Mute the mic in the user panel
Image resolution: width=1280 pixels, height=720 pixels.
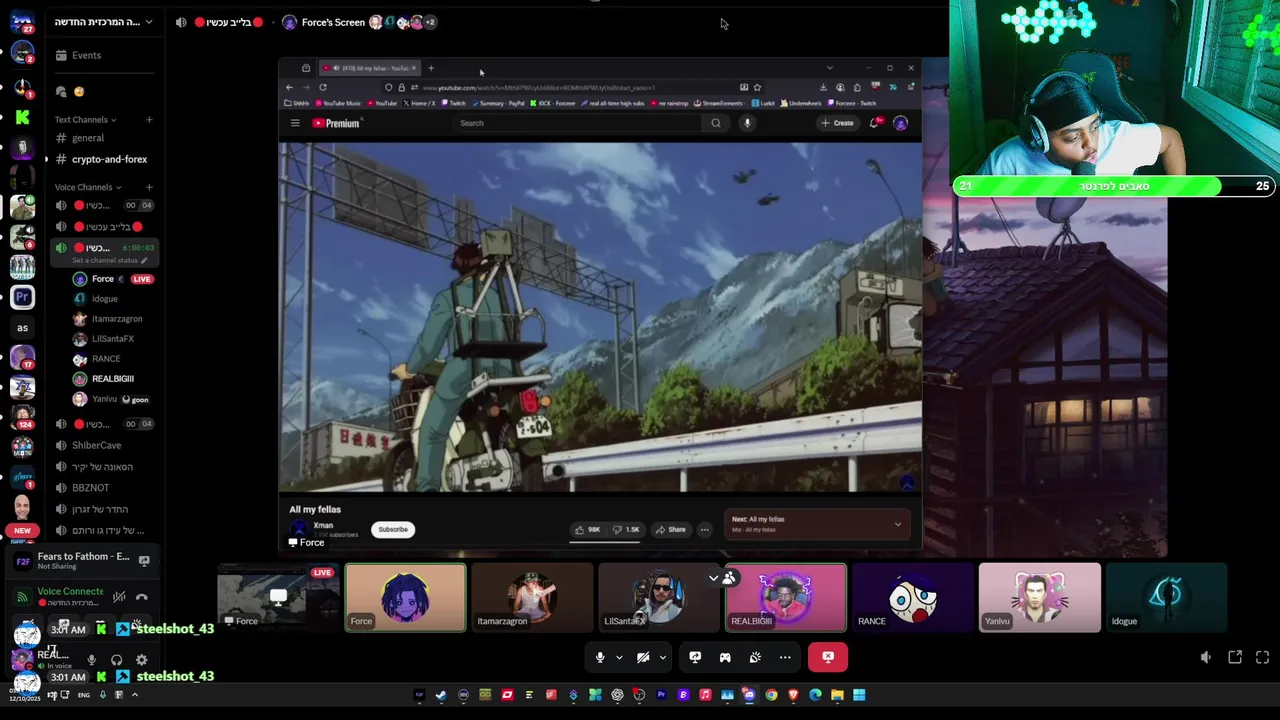point(91,660)
